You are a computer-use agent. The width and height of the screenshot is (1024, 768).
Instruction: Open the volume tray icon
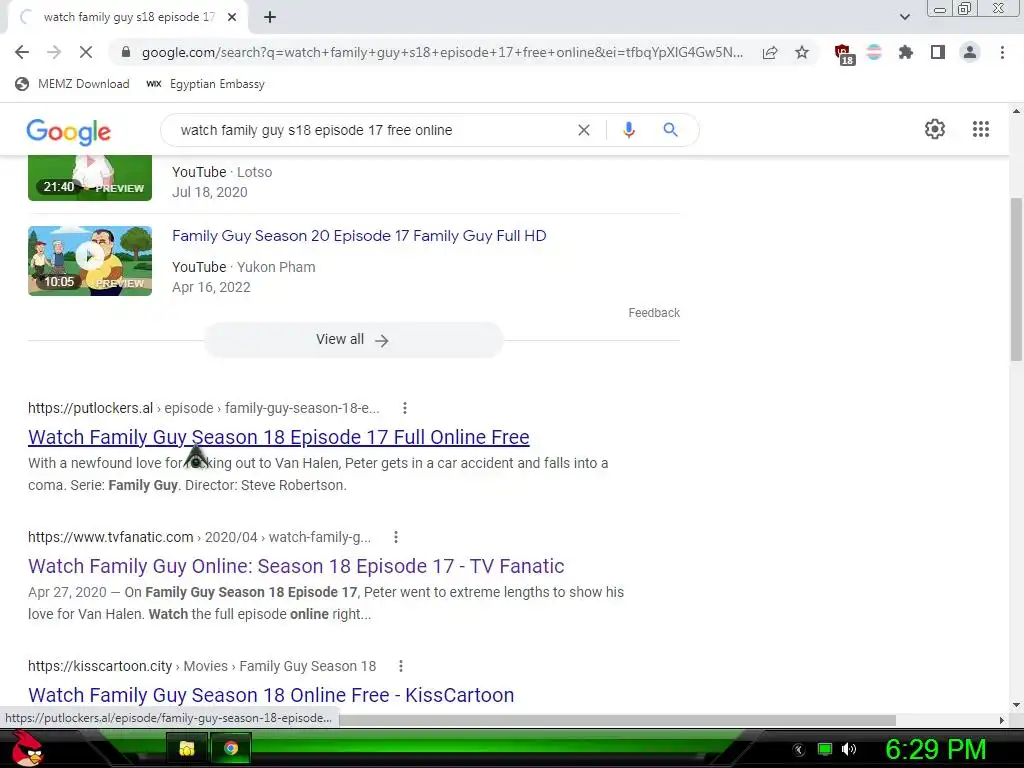(x=849, y=749)
